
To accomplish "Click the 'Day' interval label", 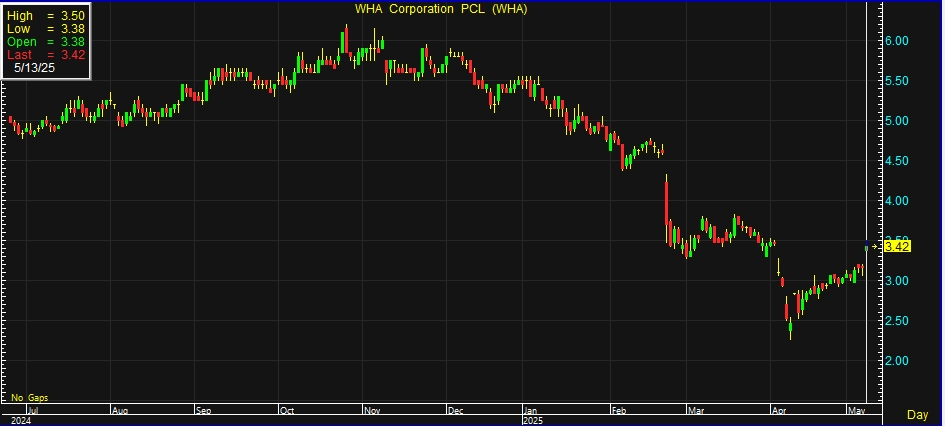I will [917, 415].
